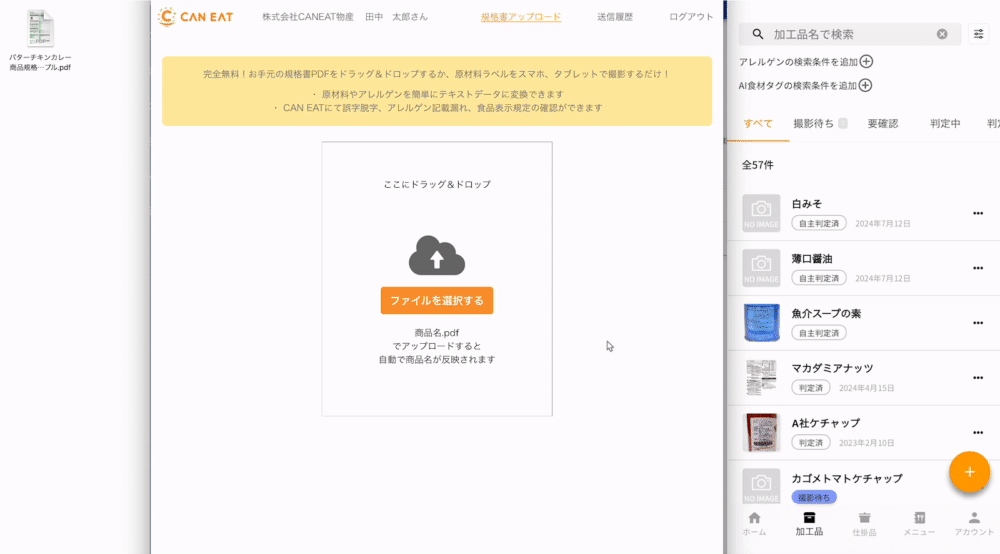Click the cloud upload icon
This screenshot has height=554, width=1000.
[x=437, y=256]
